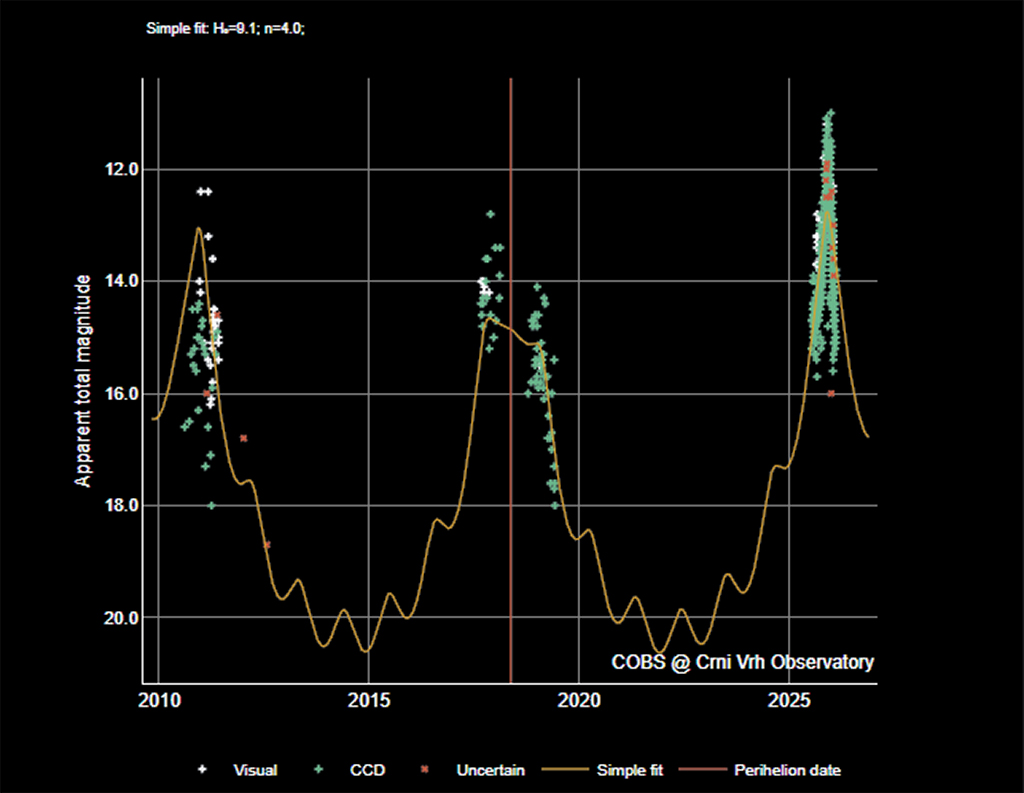
Task: Toggle the Perihelion date legend label
Action: (x=787, y=770)
